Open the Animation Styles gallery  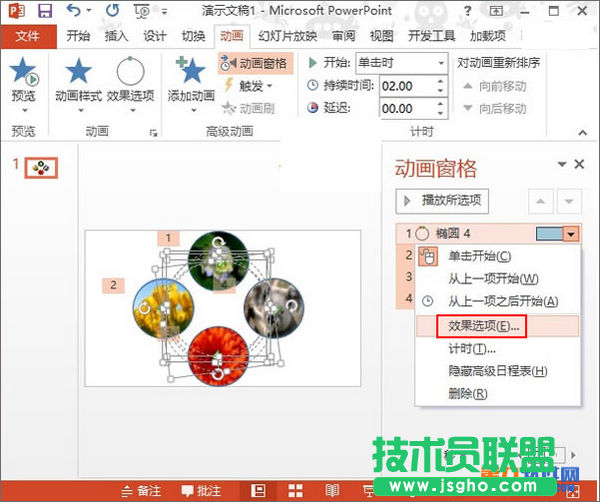tap(78, 85)
